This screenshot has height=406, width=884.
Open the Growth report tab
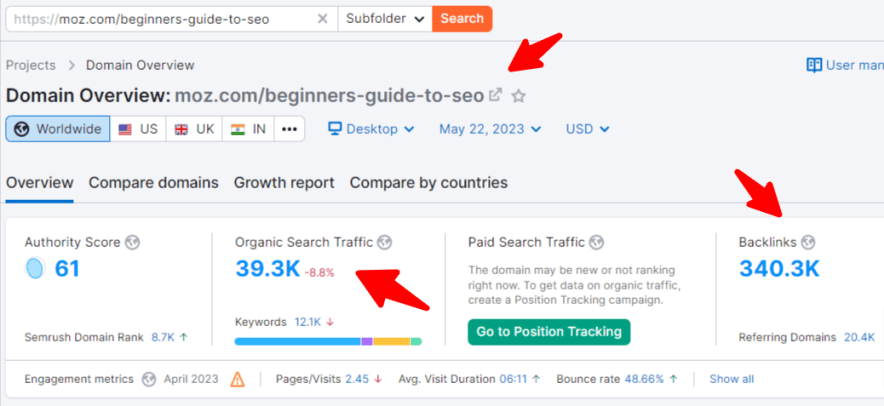(284, 183)
